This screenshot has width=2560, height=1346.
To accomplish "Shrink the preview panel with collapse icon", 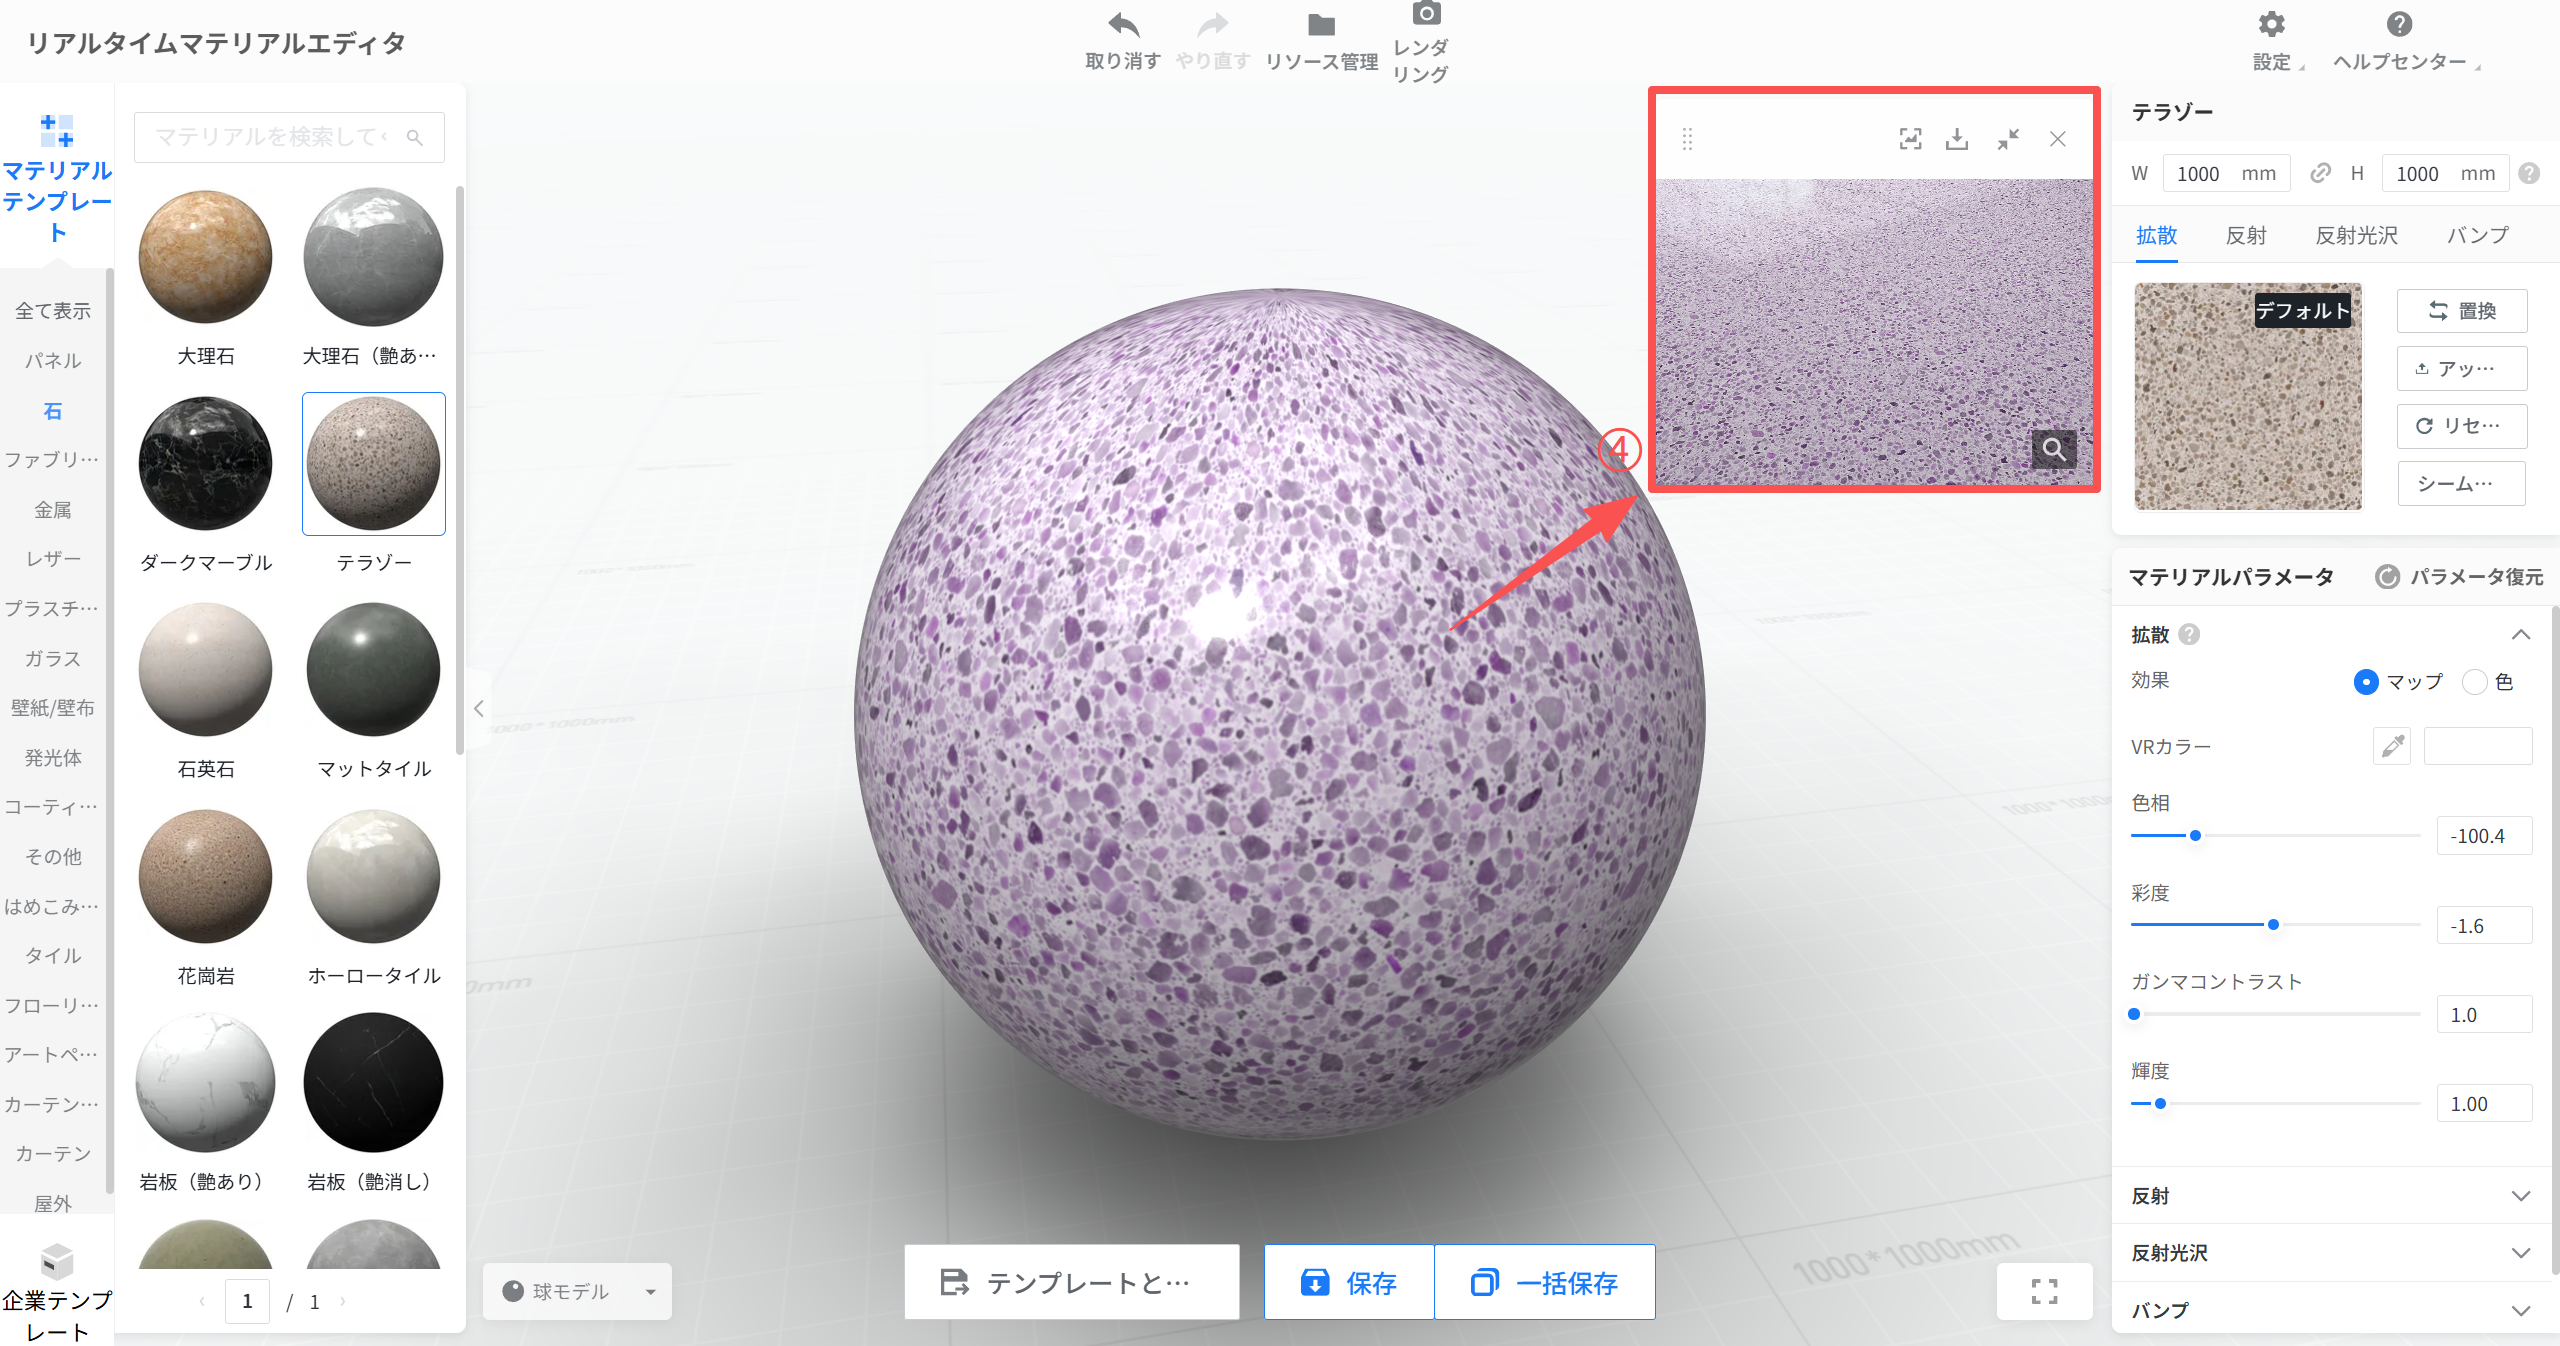I will (2008, 139).
